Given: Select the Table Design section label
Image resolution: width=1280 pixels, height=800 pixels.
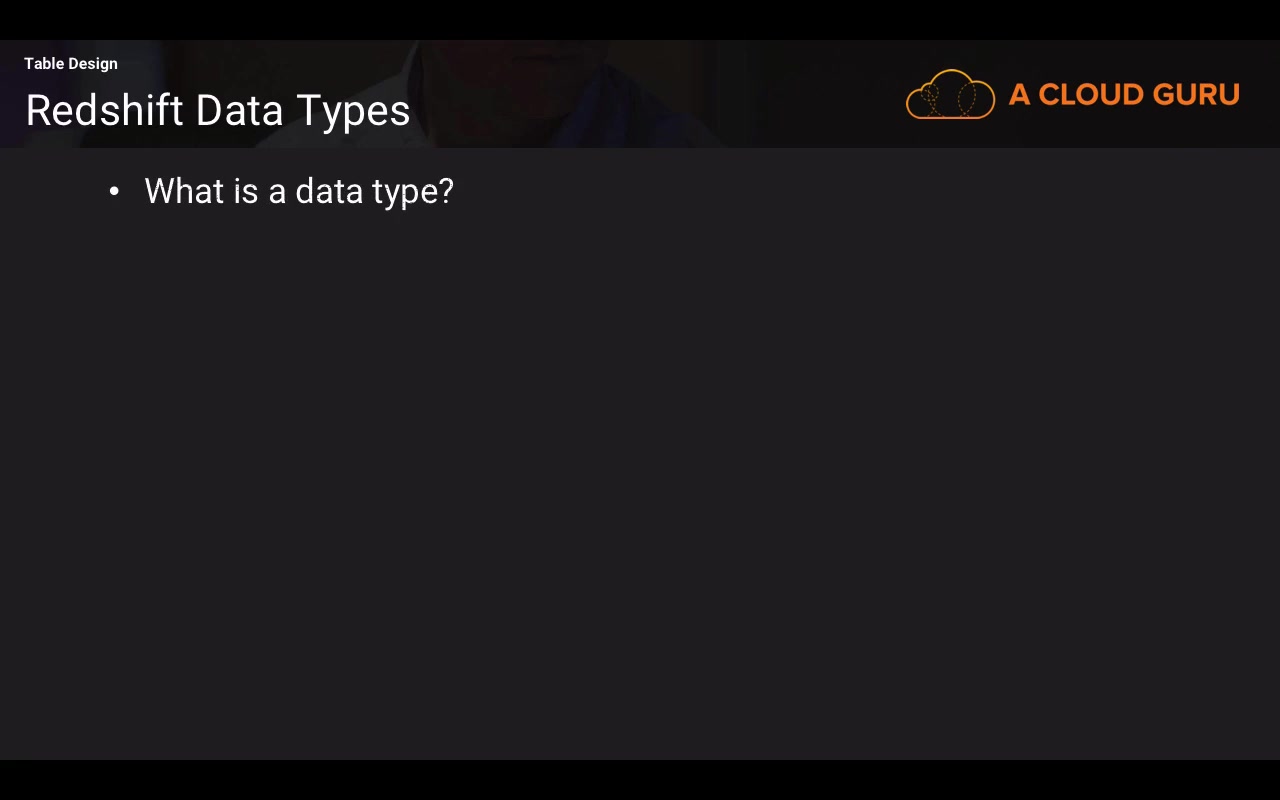Looking at the screenshot, I should [71, 64].
